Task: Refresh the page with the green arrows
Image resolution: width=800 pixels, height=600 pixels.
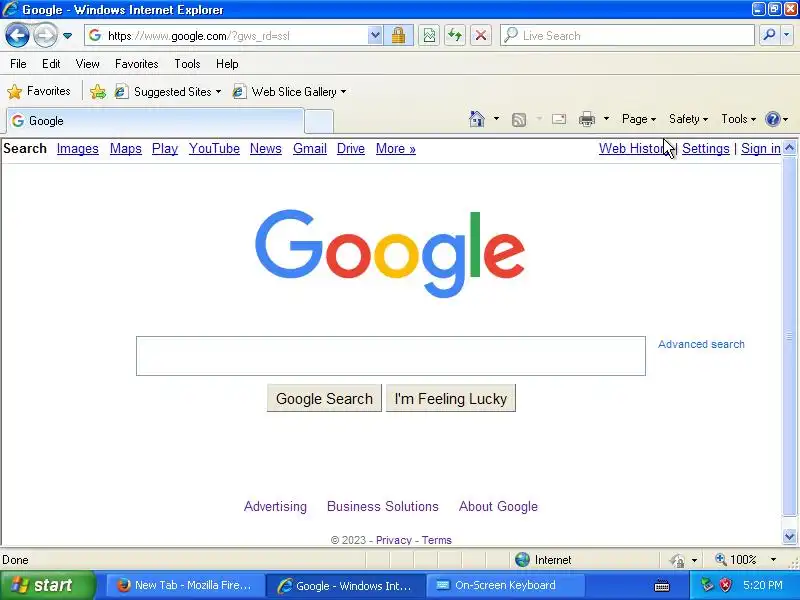Action: click(455, 36)
